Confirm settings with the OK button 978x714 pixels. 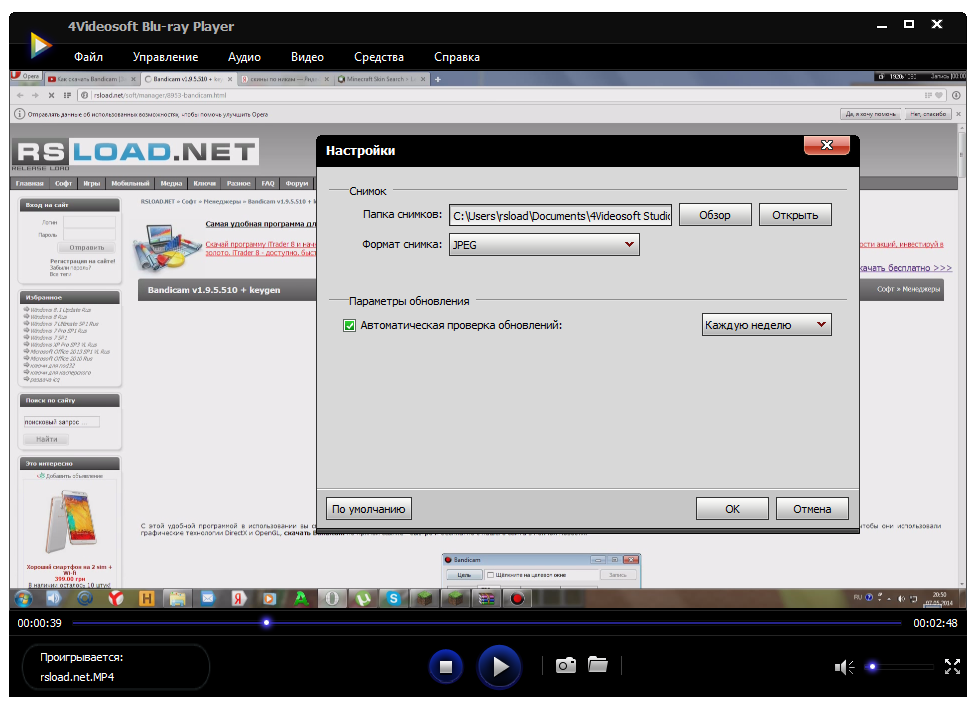[732, 509]
